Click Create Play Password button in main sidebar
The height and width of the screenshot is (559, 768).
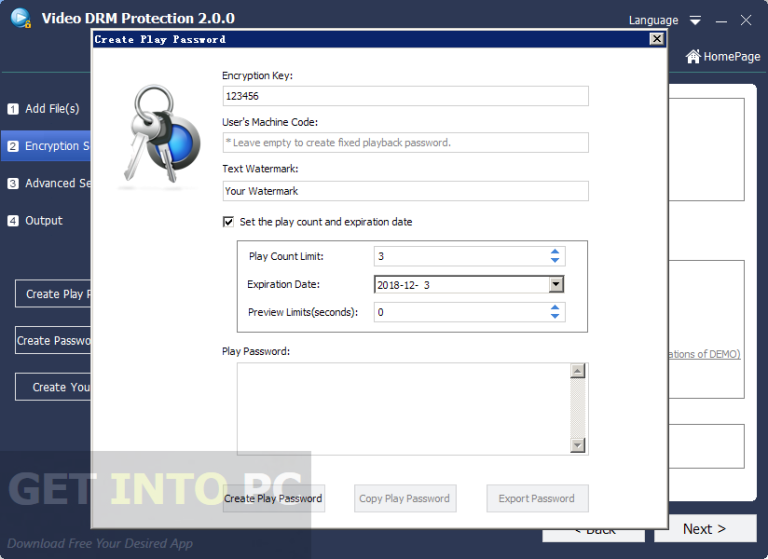click(53, 294)
